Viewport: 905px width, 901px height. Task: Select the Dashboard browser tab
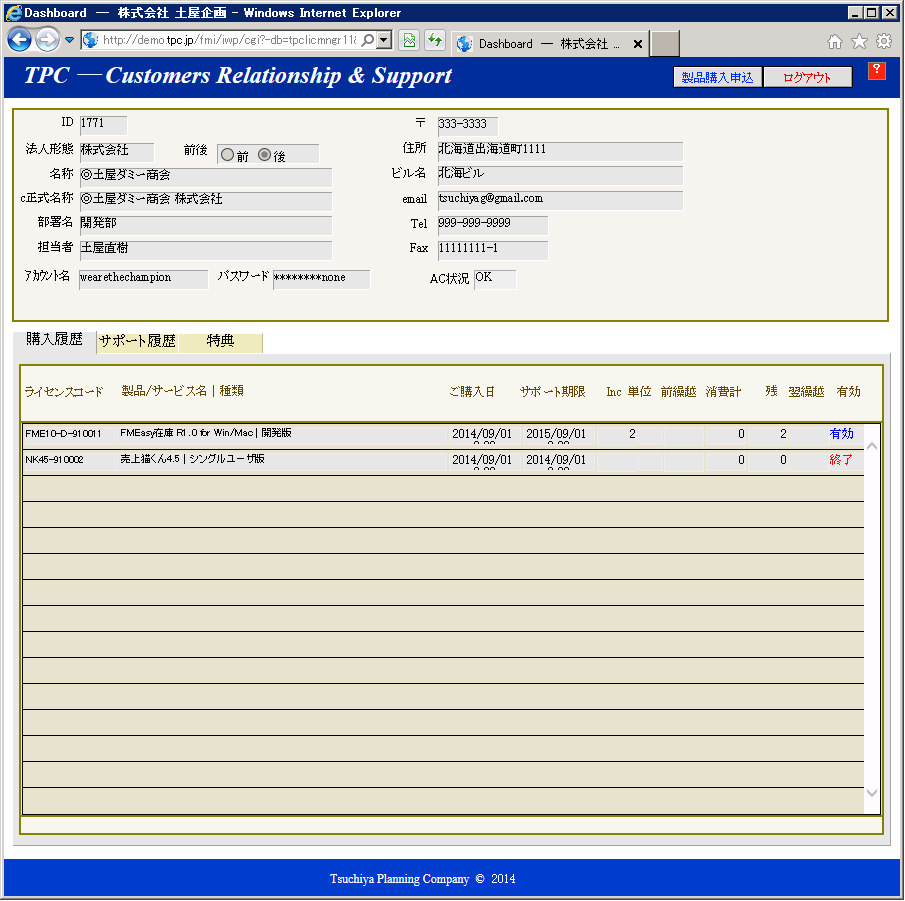click(548, 44)
